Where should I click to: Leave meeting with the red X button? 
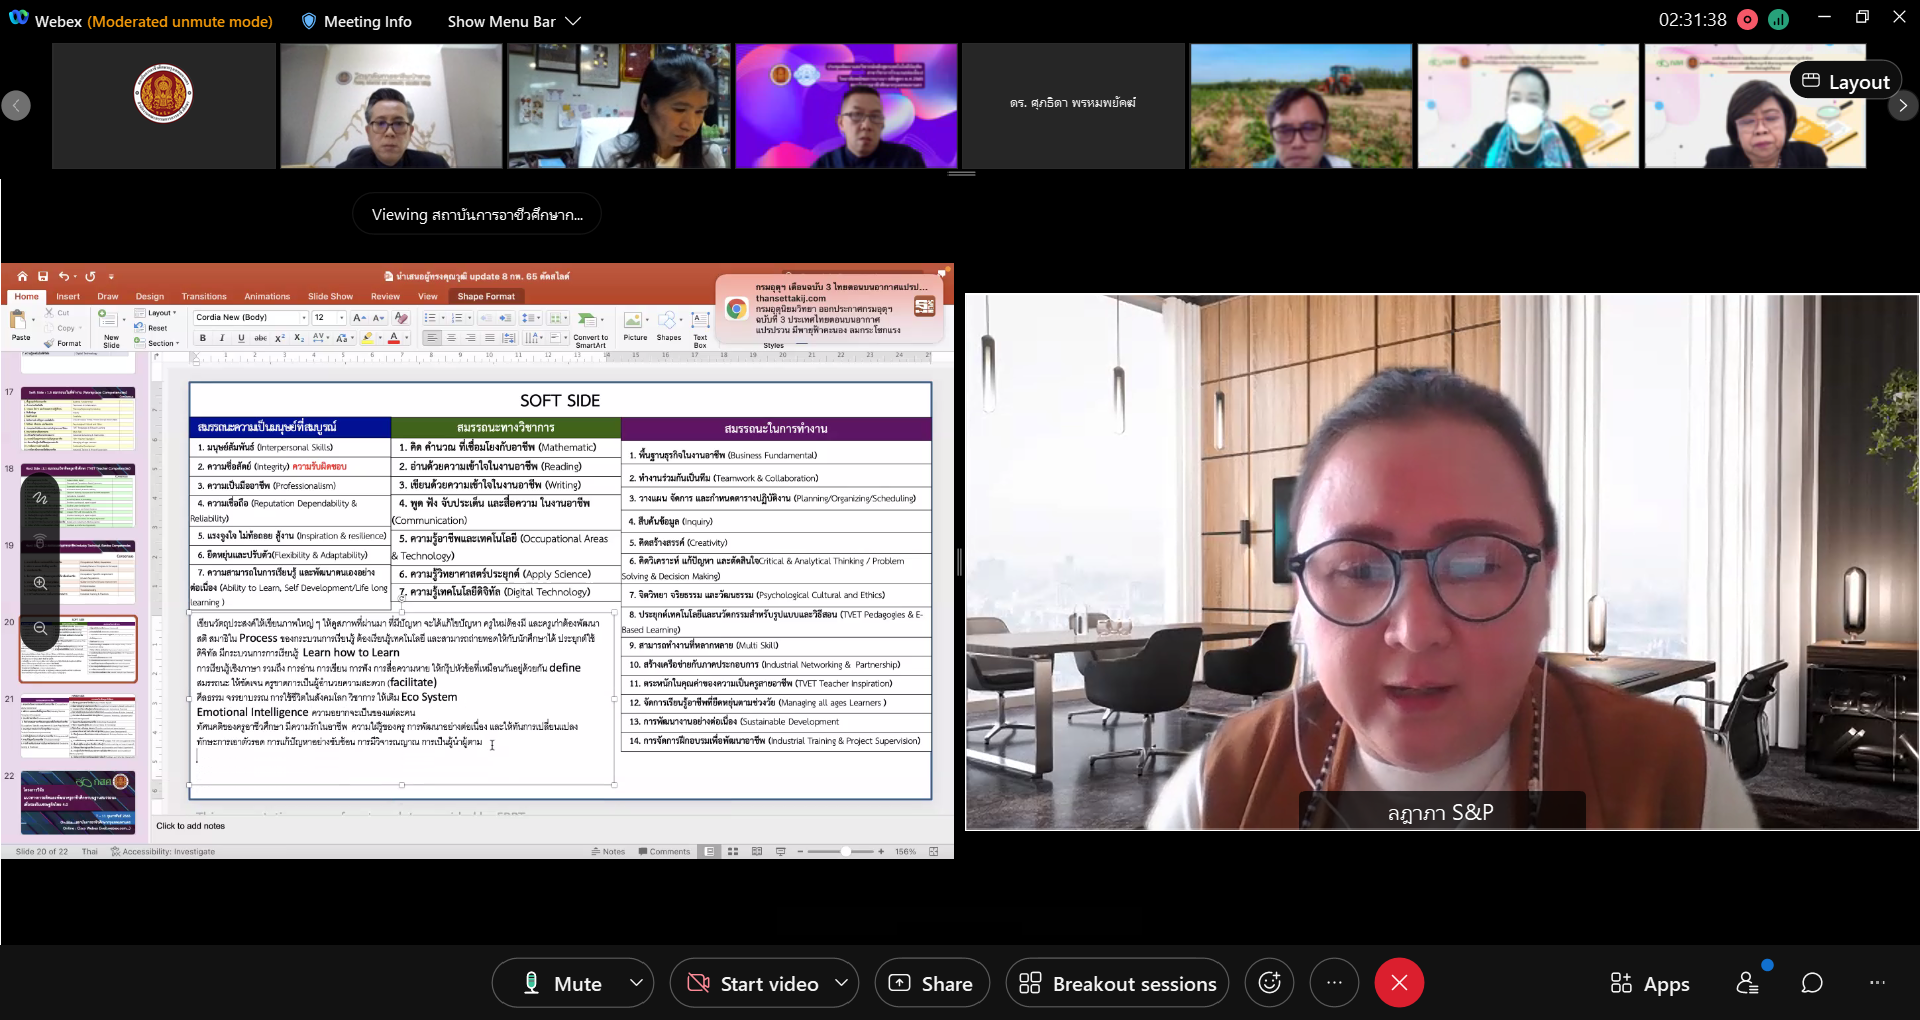click(x=1399, y=983)
